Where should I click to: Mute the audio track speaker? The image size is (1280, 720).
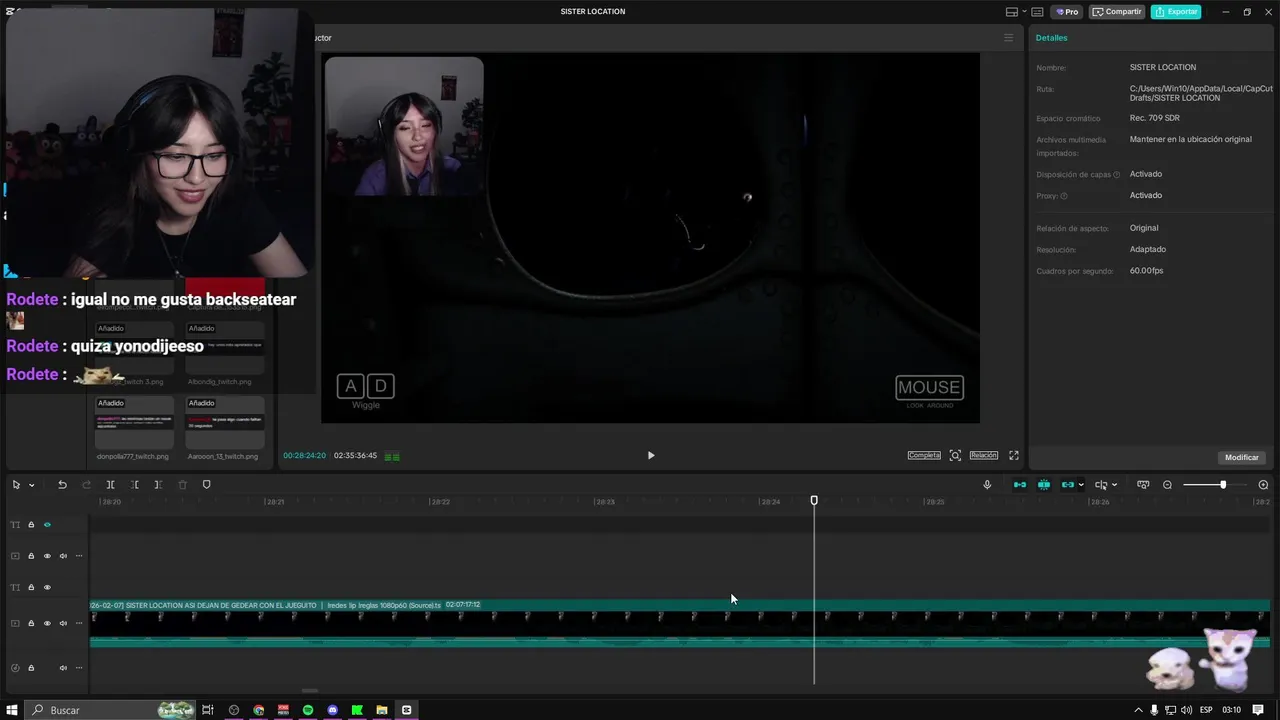pyautogui.click(x=63, y=668)
